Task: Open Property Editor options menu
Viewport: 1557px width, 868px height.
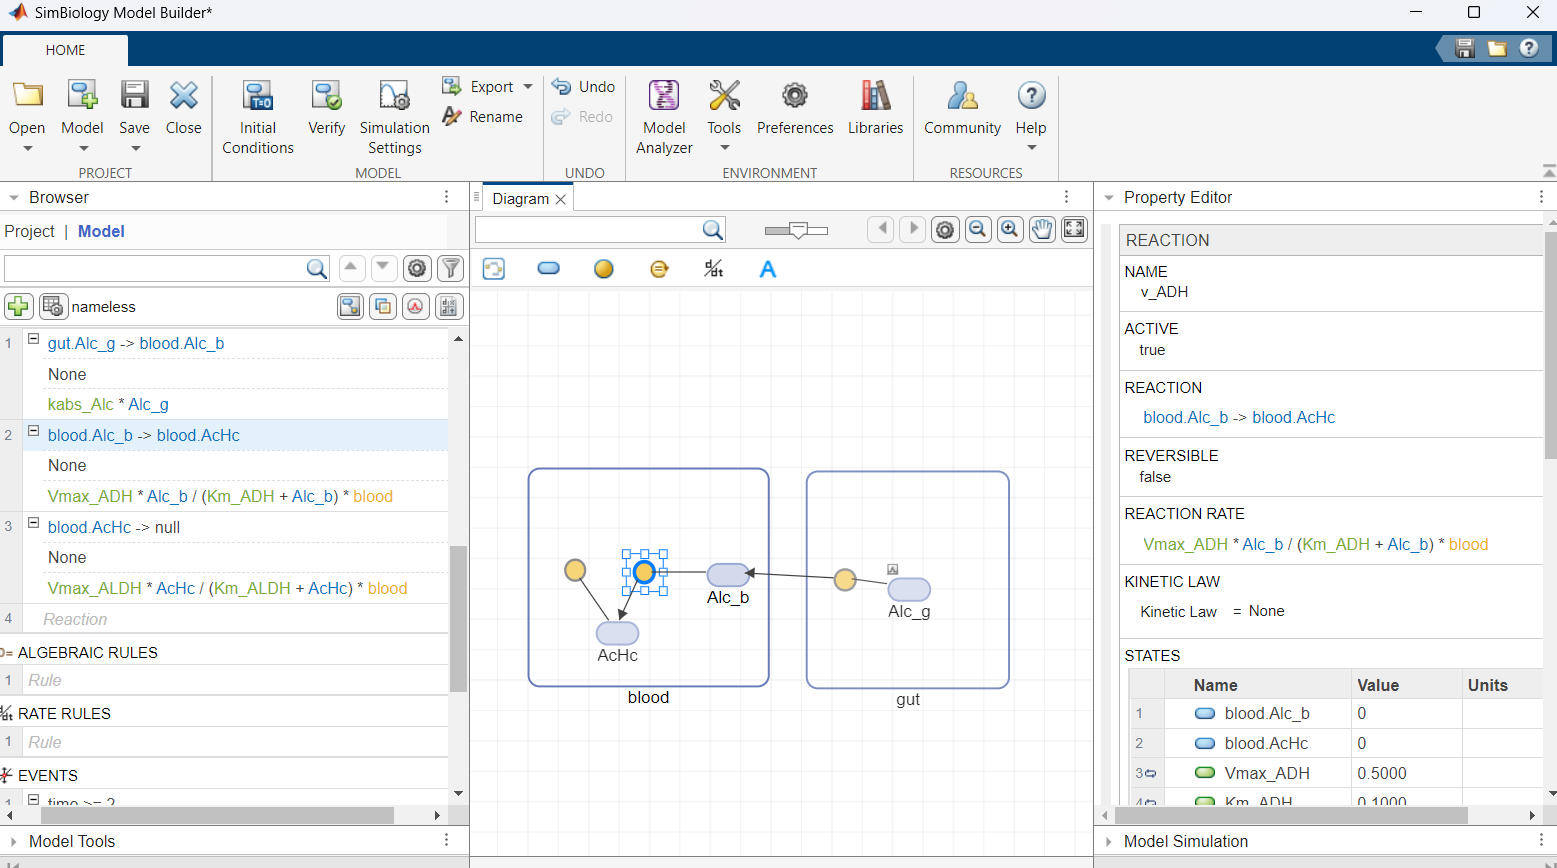Action: point(1541,197)
